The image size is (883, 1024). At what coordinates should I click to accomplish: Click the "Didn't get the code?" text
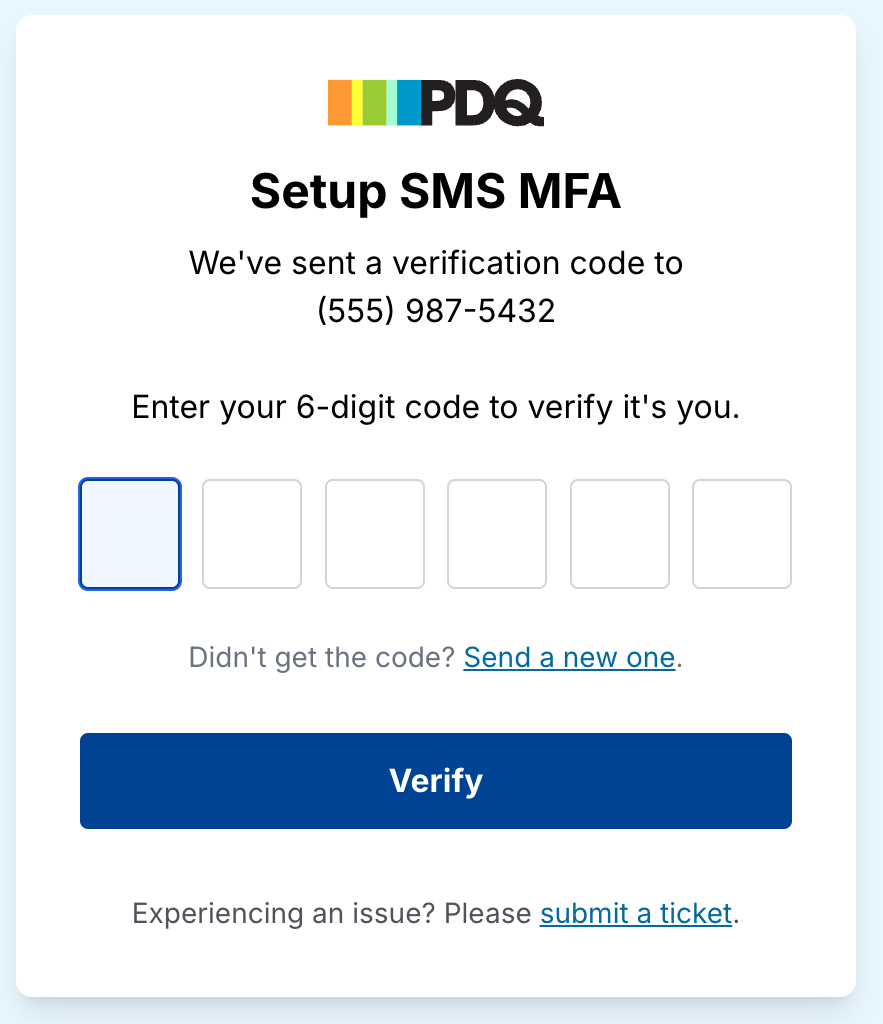[x=321, y=658]
